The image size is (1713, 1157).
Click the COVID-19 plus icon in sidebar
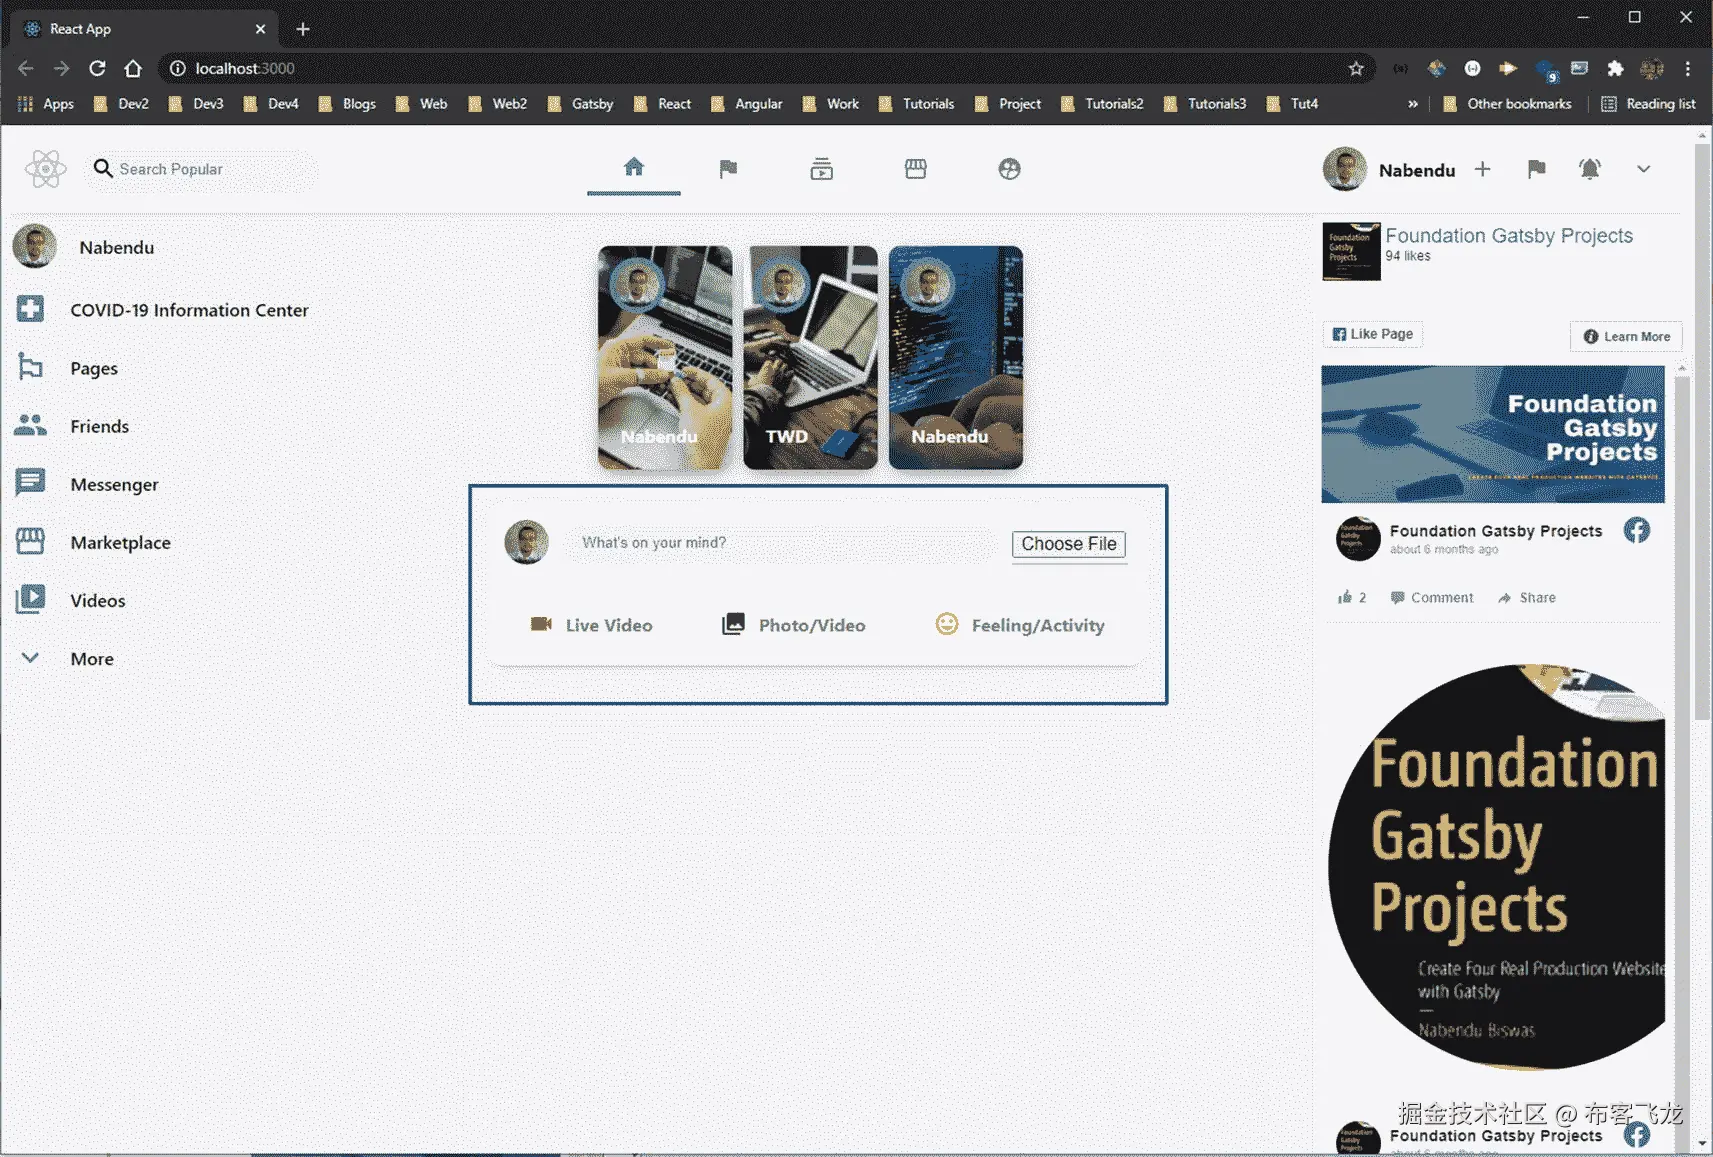coord(30,309)
